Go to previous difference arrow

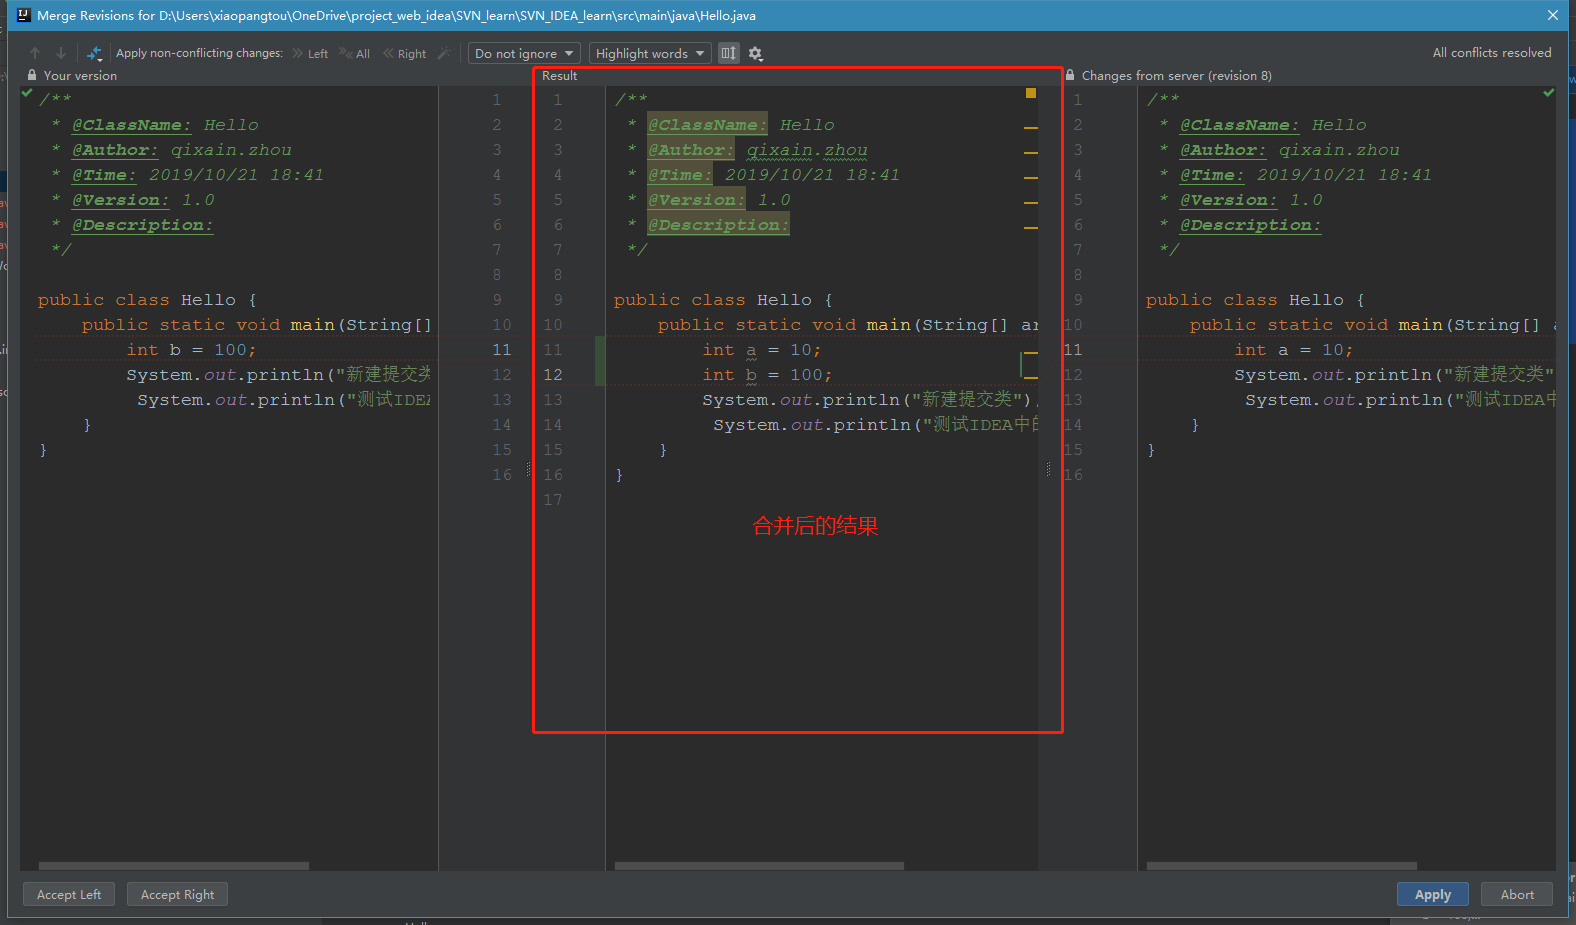pos(35,53)
